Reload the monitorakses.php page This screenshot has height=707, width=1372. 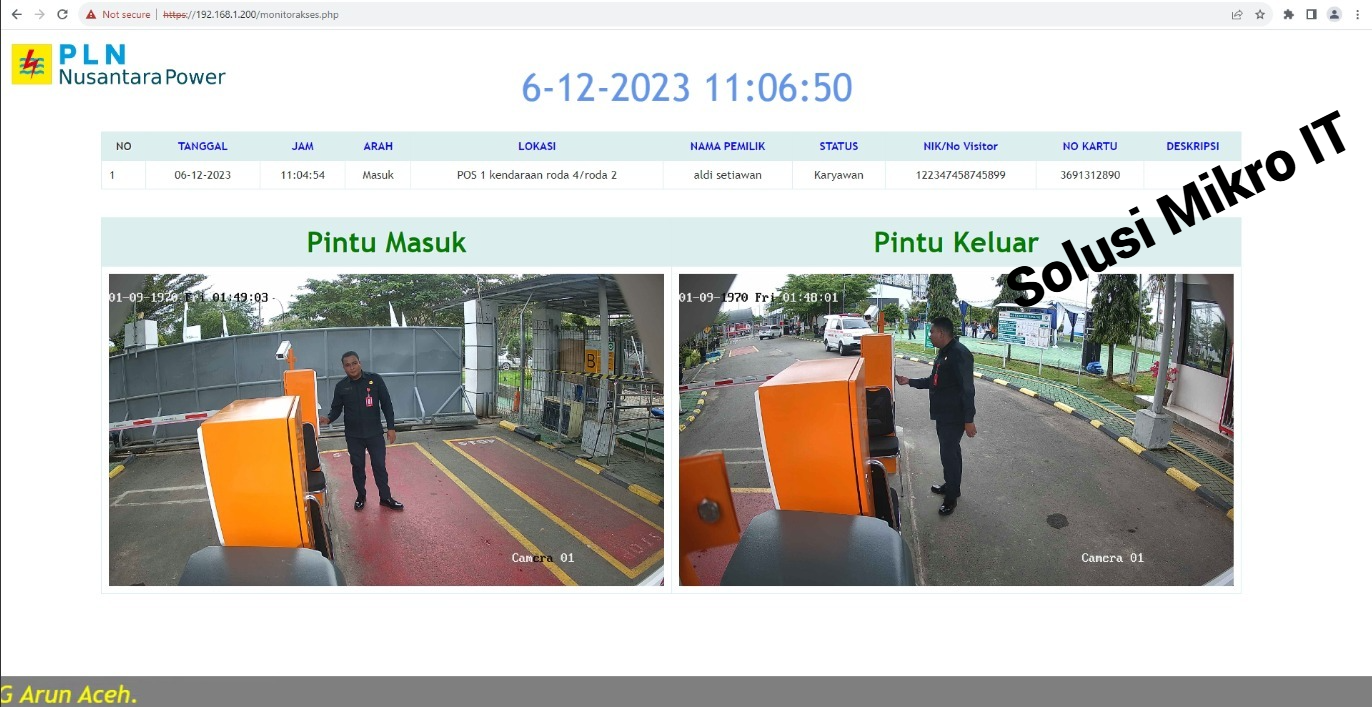[62, 15]
